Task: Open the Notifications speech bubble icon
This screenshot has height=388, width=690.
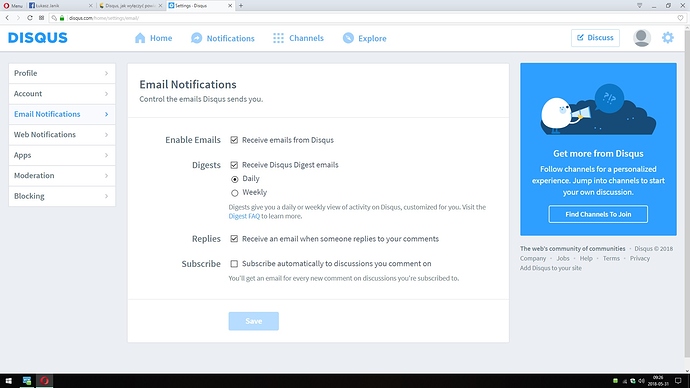Action: [196, 38]
